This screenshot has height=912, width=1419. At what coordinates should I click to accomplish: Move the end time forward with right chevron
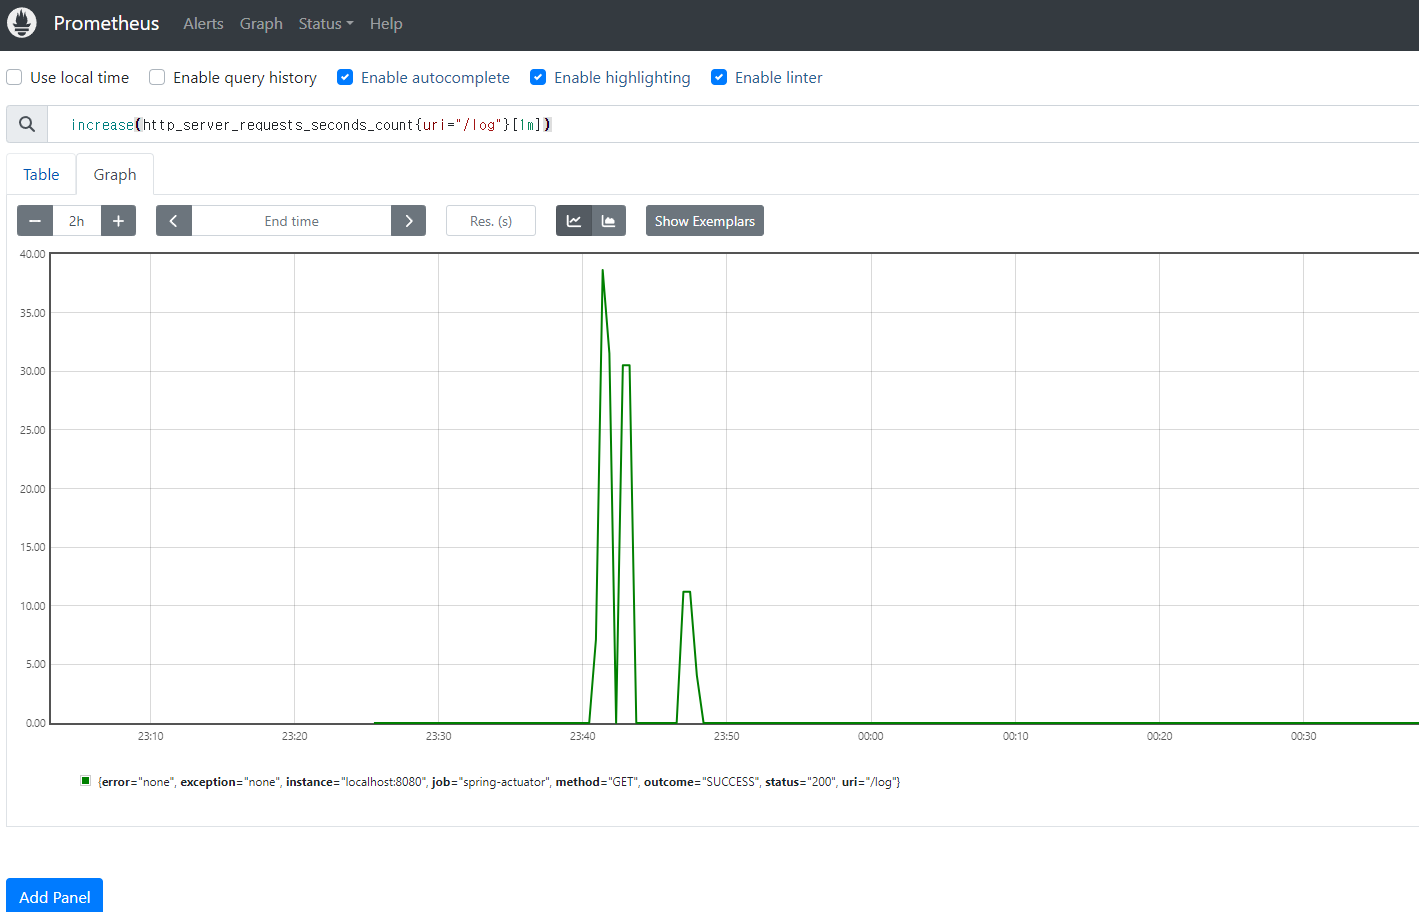tap(408, 221)
